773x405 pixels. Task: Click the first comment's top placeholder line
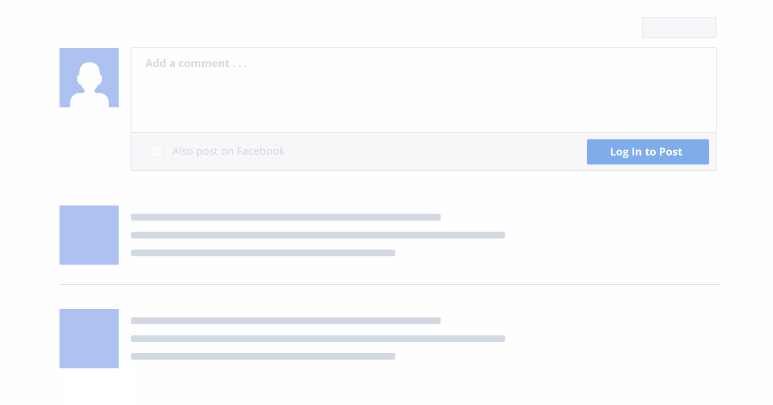[285, 217]
